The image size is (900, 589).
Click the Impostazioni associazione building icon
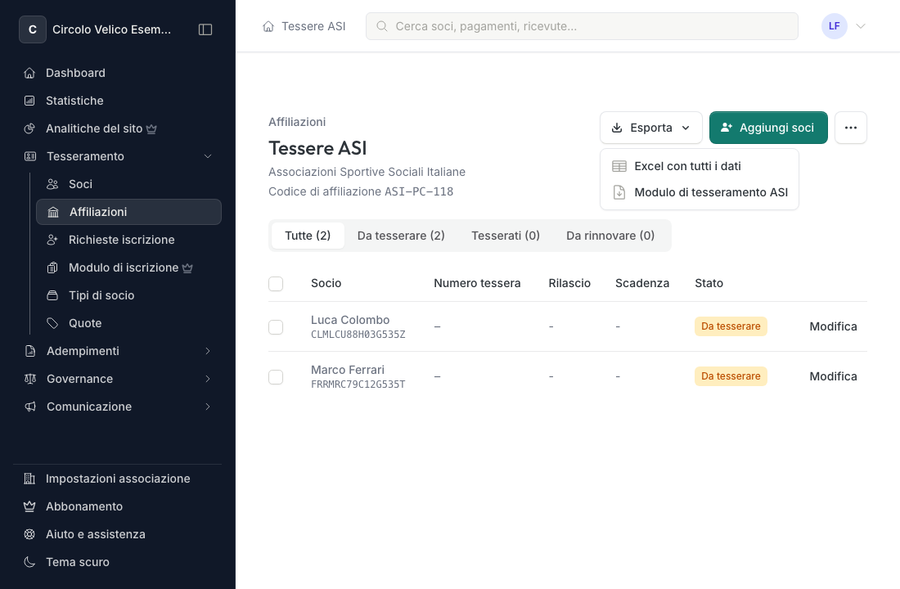click(29, 479)
